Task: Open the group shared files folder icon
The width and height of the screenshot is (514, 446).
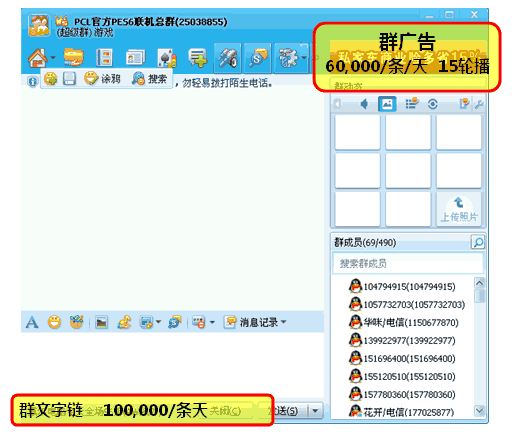Action: 73,58
